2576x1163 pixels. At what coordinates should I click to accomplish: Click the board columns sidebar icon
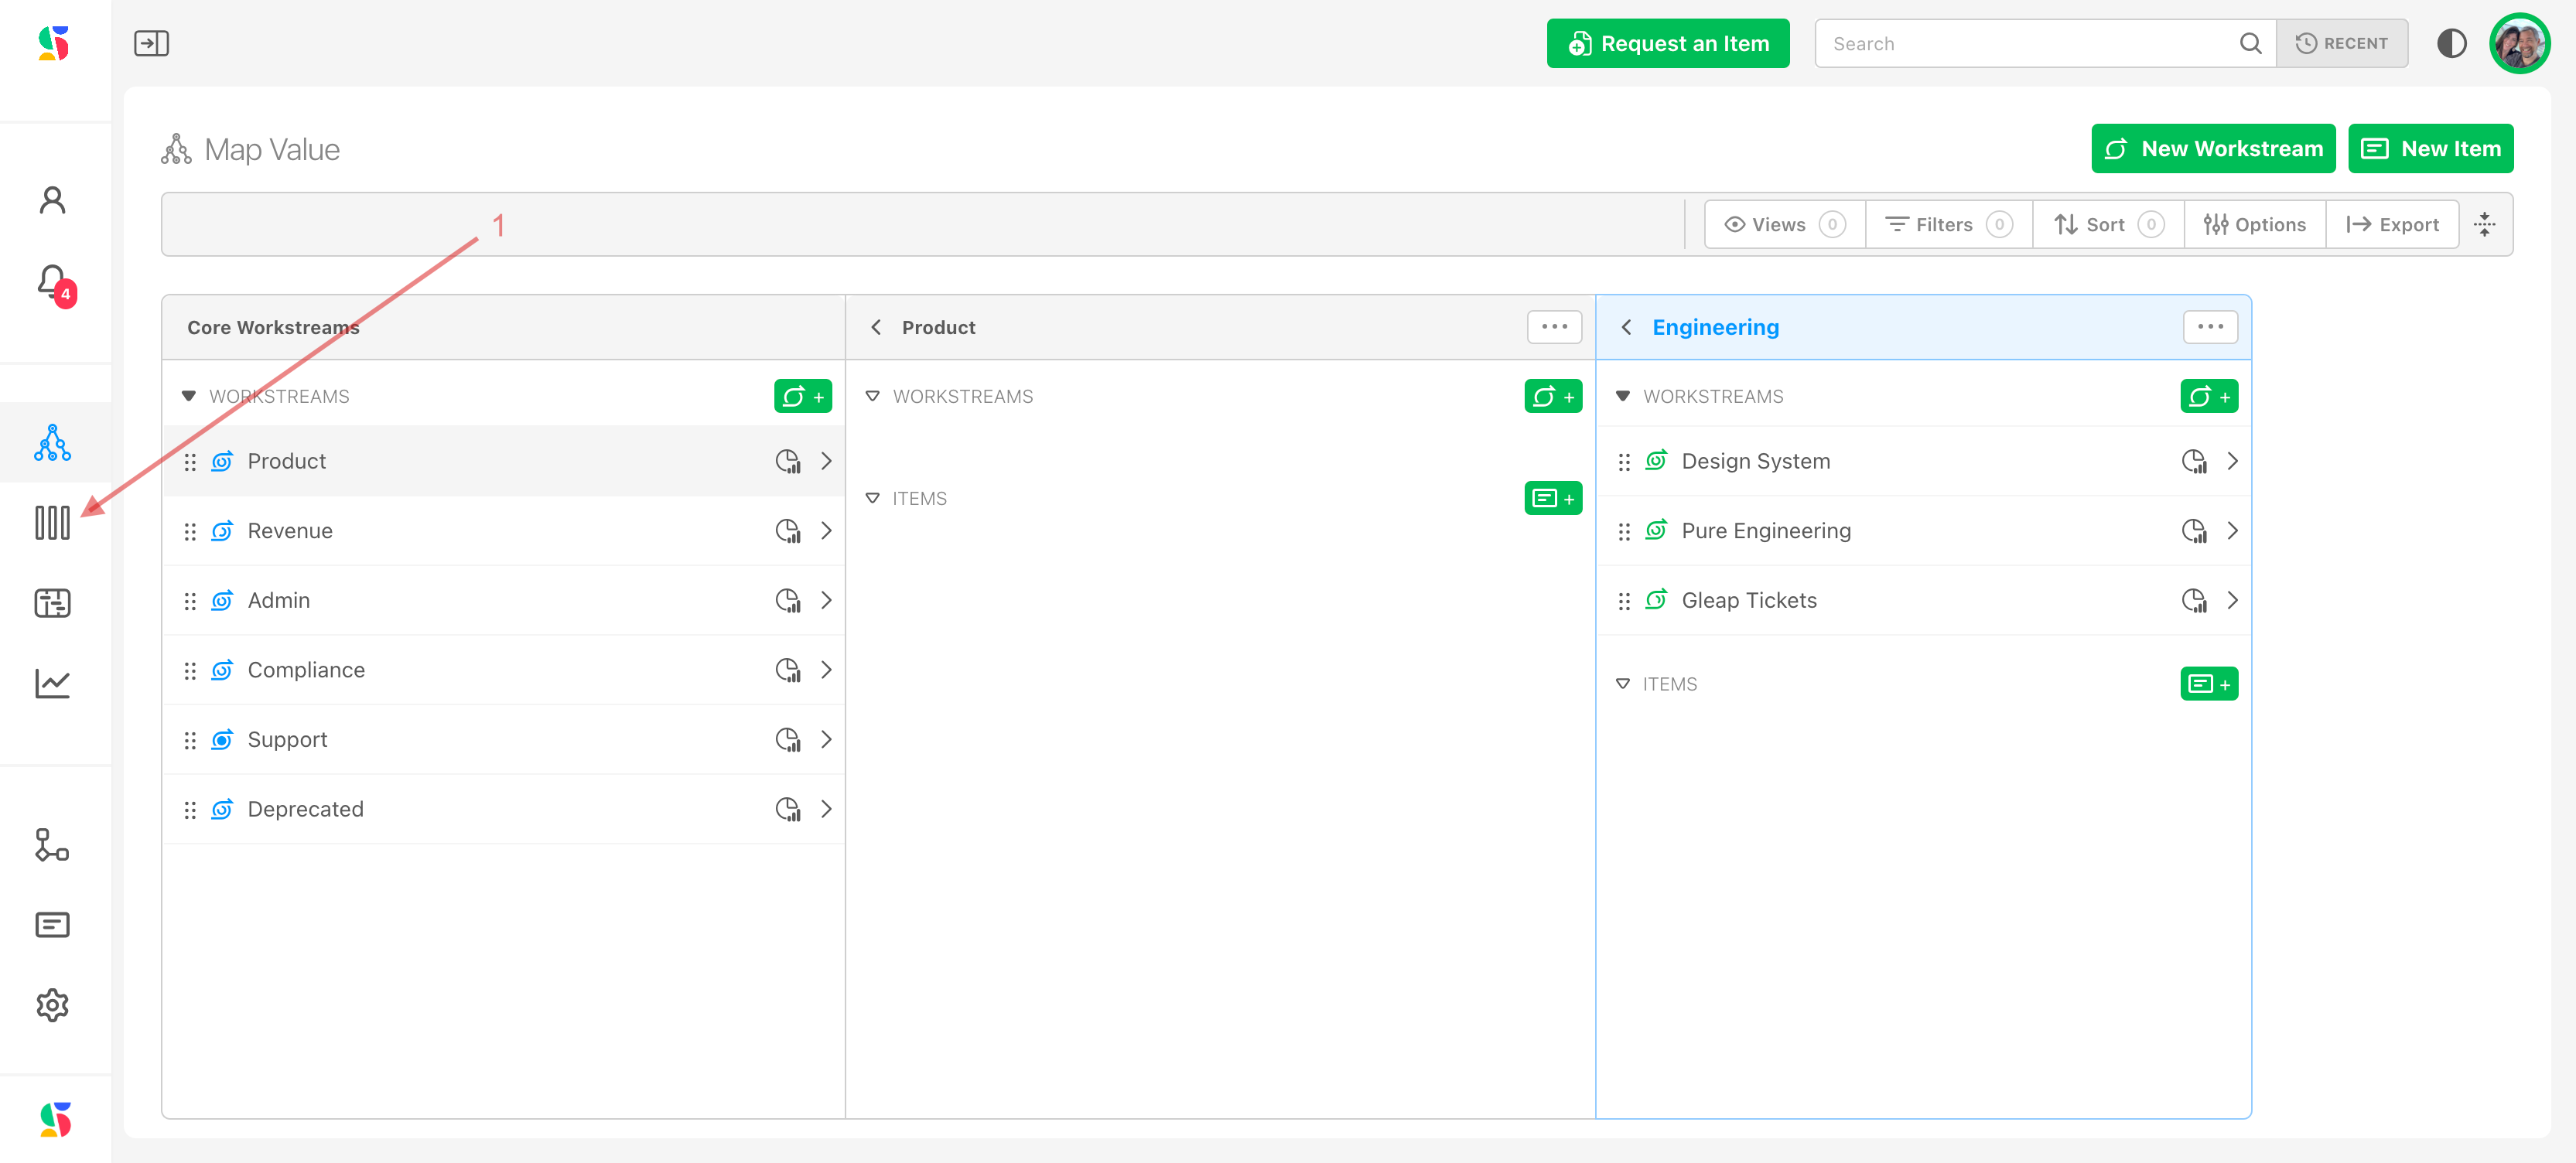click(x=53, y=522)
